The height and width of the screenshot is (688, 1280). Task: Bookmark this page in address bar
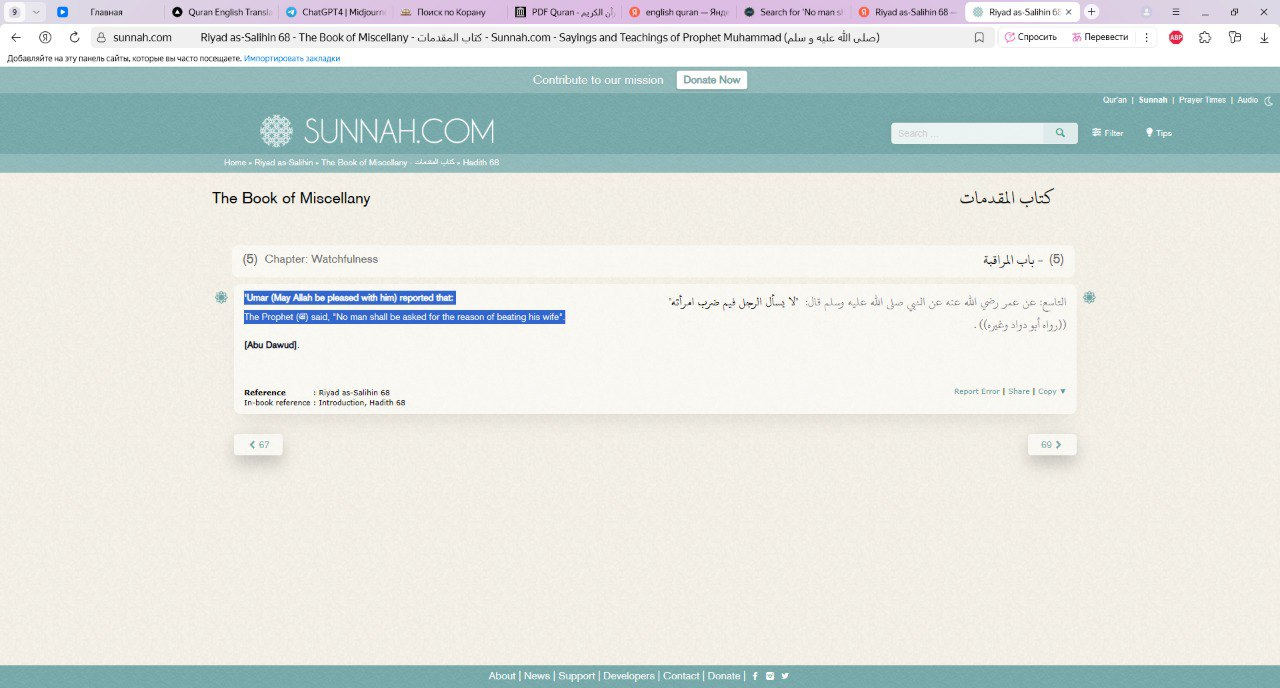(x=979, y=37)
